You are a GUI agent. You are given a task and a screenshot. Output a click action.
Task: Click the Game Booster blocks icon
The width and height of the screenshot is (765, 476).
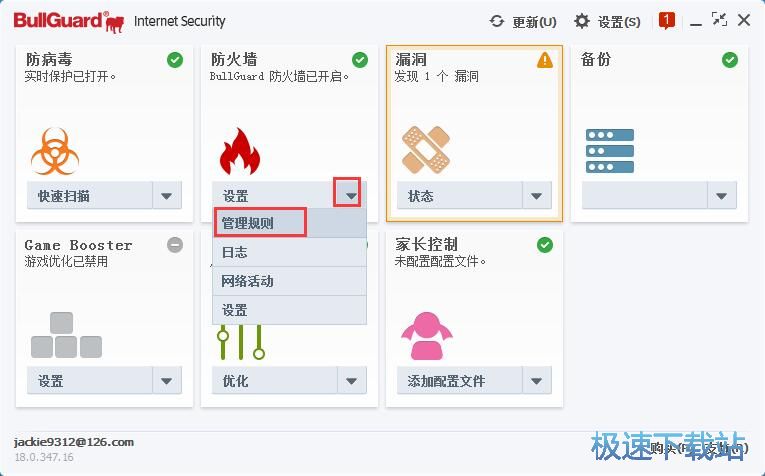[x=66, y=336]
